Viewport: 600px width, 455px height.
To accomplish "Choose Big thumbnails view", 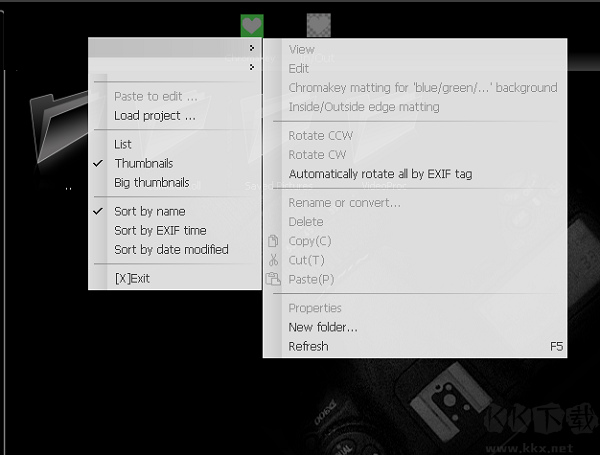I will click(x=151, y=183).
